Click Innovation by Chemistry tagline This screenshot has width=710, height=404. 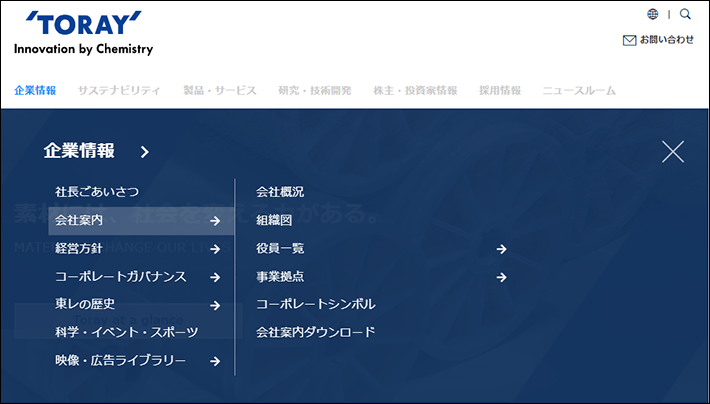coord(83,49)
